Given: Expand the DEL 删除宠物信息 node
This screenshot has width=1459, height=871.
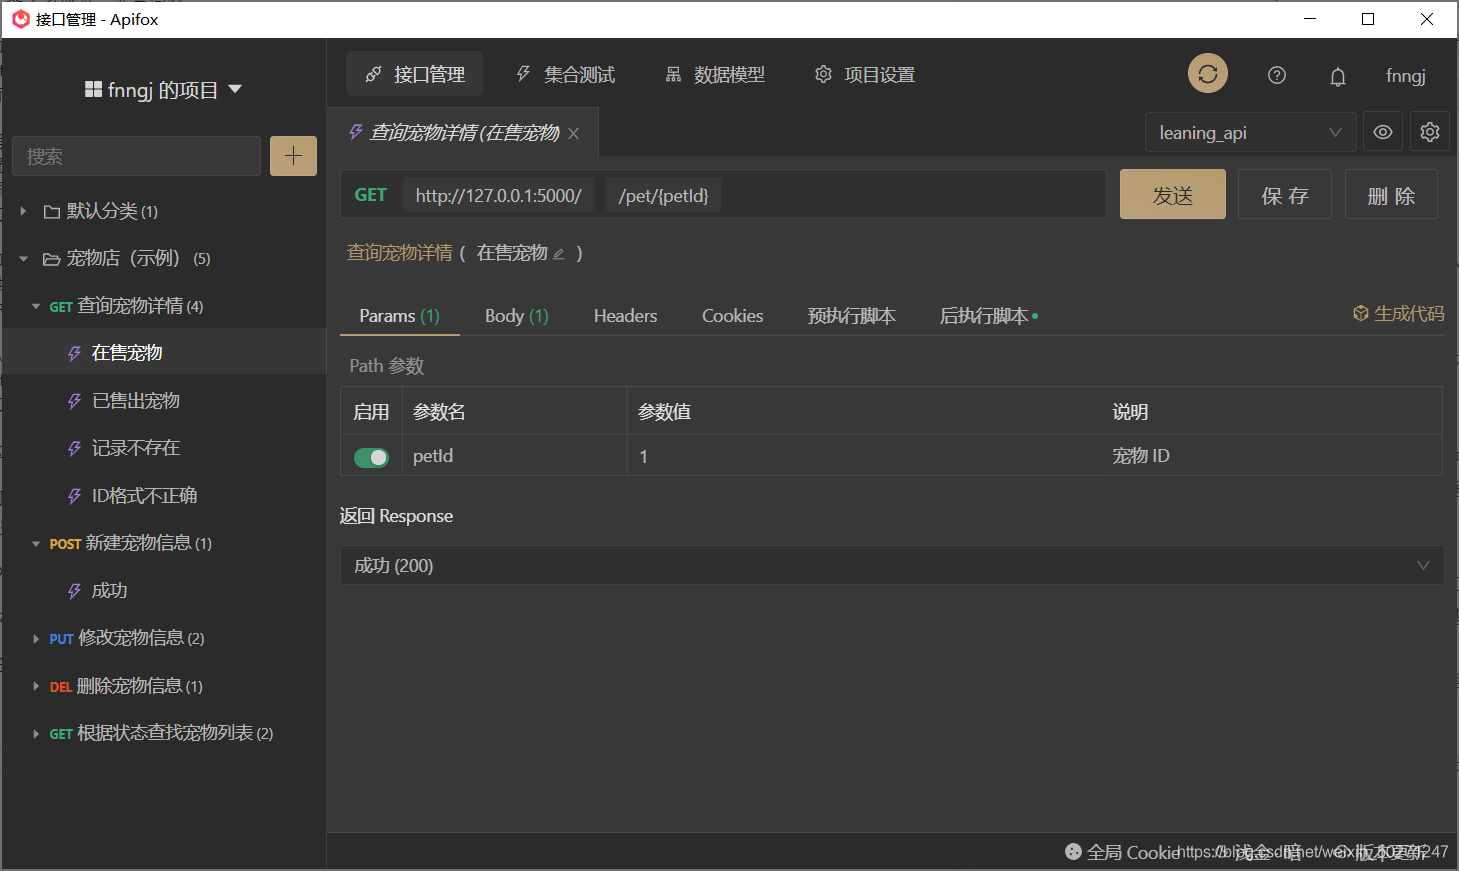Looking at the screenshot, I should point(36,686).
